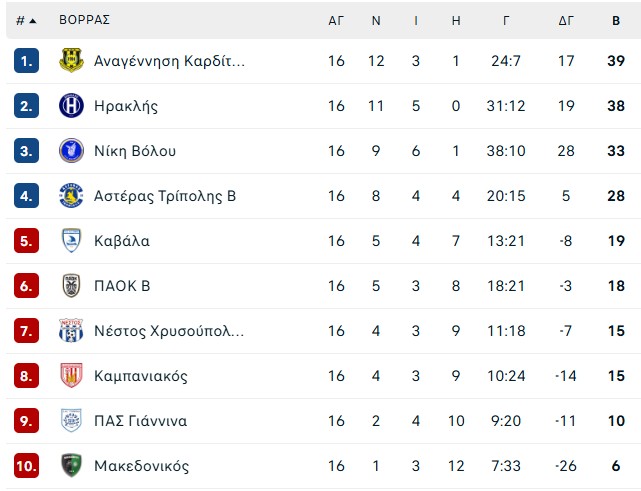
Task: Click the ΠΑΣ Γιάννινα club crest
Action: pyautogui.click(x=72, y=421)
